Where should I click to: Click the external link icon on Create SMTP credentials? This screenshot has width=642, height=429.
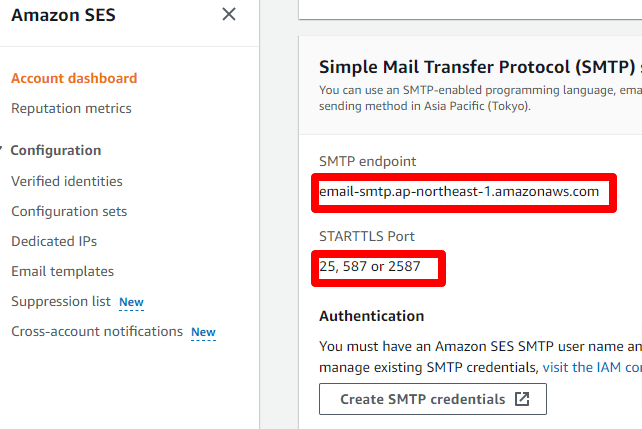click(522, 399)
